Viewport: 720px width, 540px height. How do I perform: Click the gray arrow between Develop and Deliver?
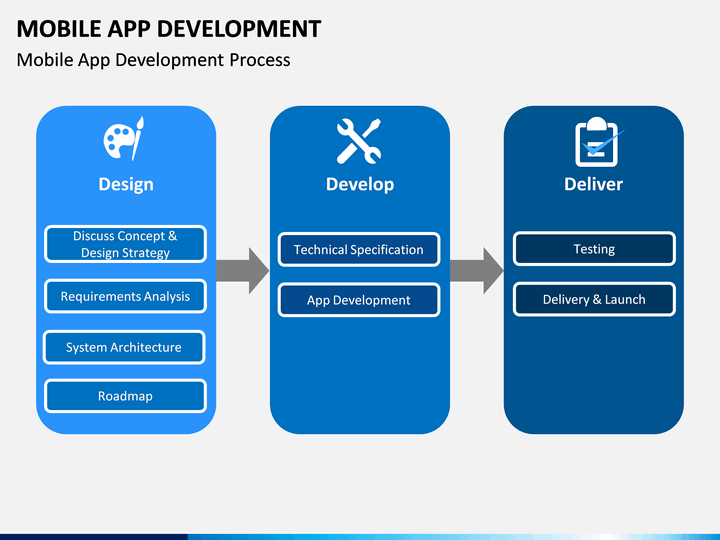click(477, 270)
